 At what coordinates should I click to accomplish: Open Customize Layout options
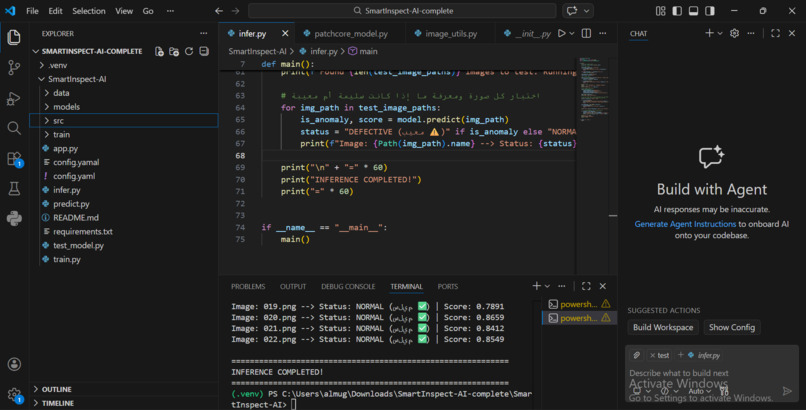tap(661, 11)
